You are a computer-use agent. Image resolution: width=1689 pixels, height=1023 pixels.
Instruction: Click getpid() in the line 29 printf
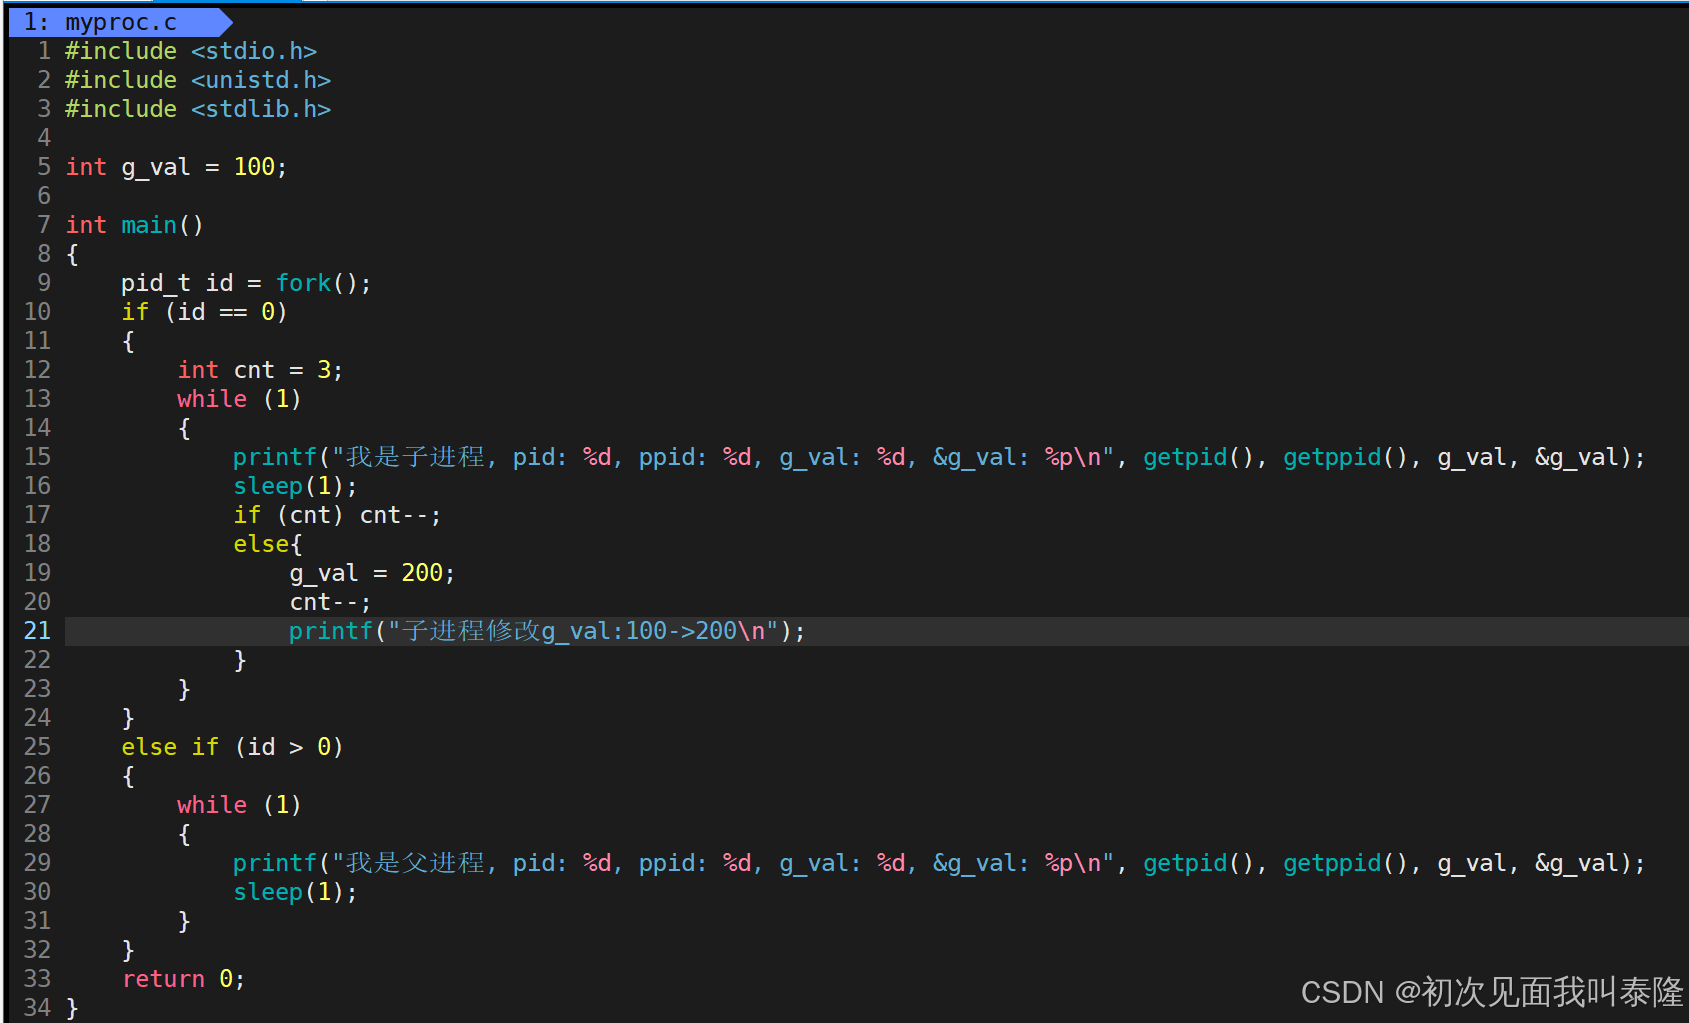pos(1198,863)
